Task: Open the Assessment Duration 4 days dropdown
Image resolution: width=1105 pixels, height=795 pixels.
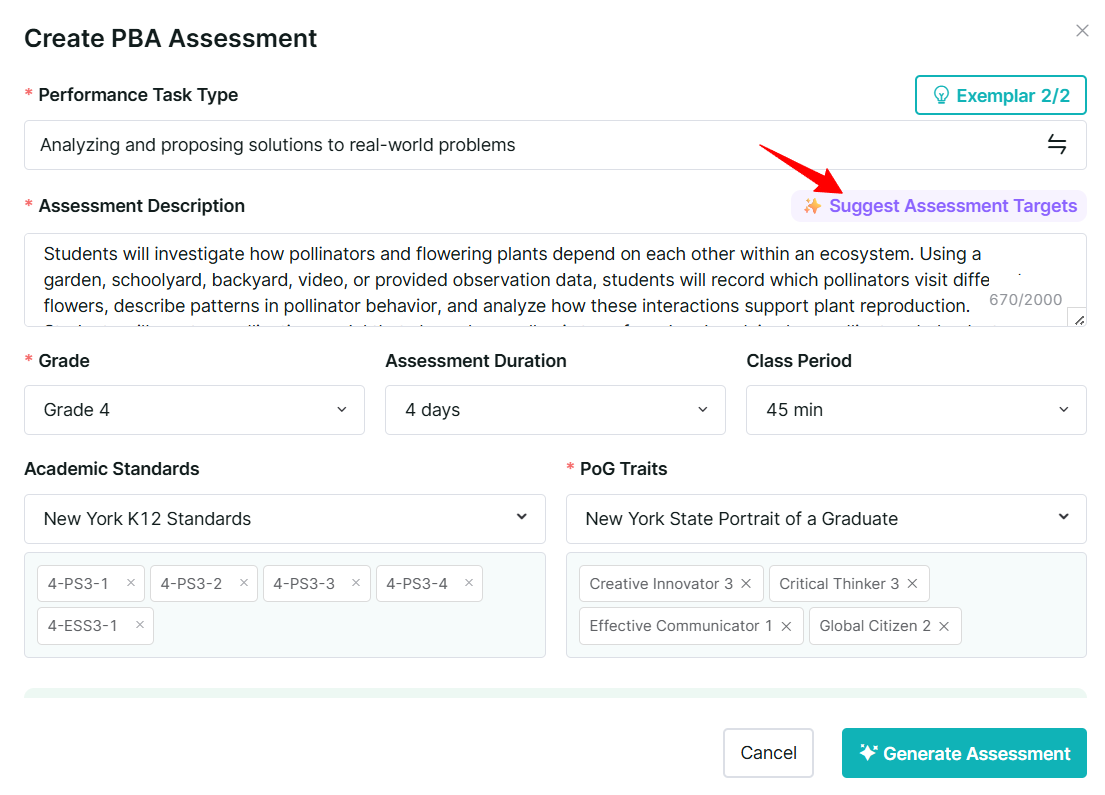Action: [x=555, y=409]
